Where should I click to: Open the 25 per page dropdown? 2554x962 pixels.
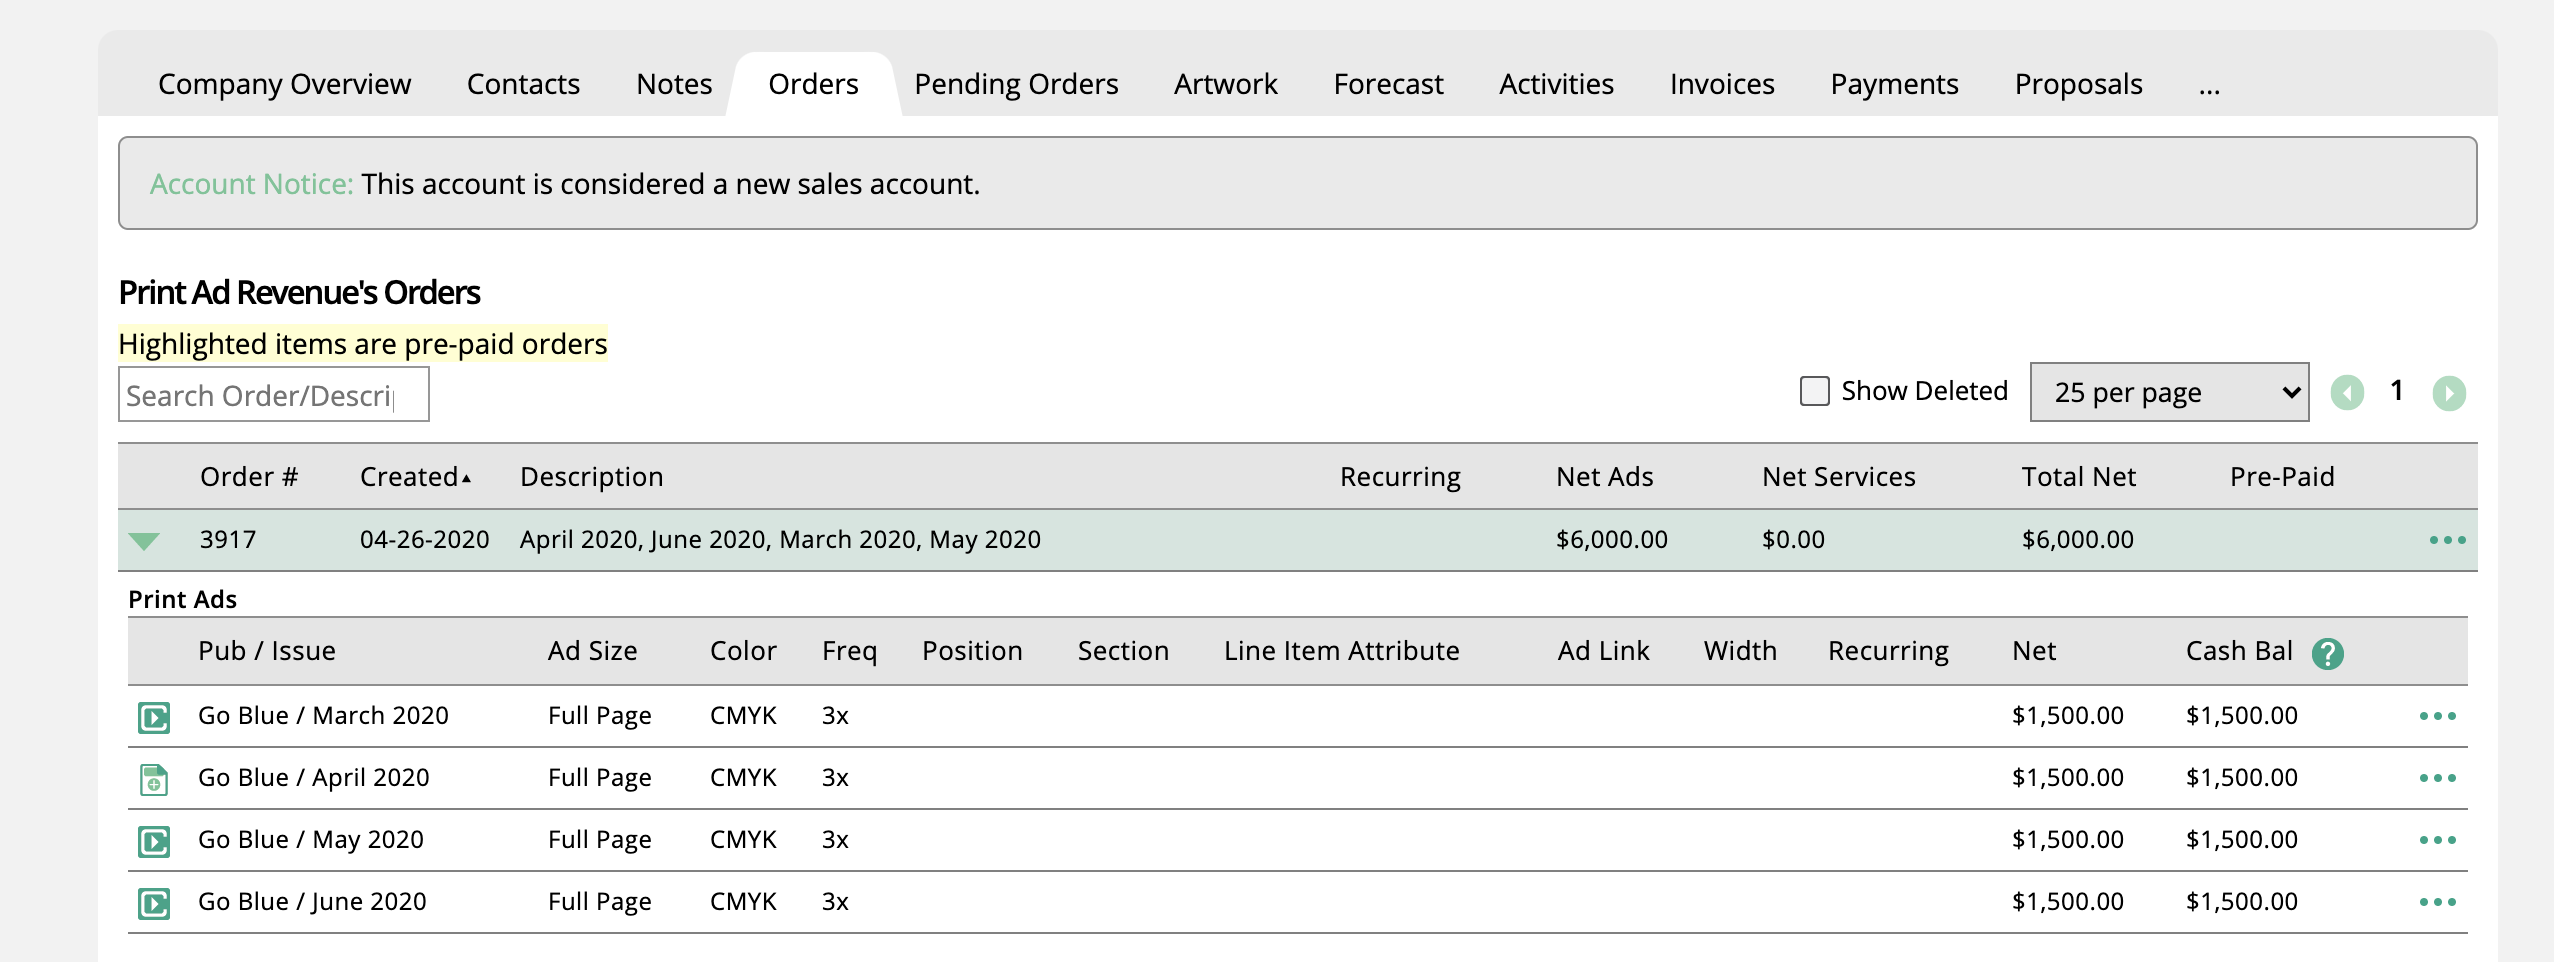coord(2168,393)
